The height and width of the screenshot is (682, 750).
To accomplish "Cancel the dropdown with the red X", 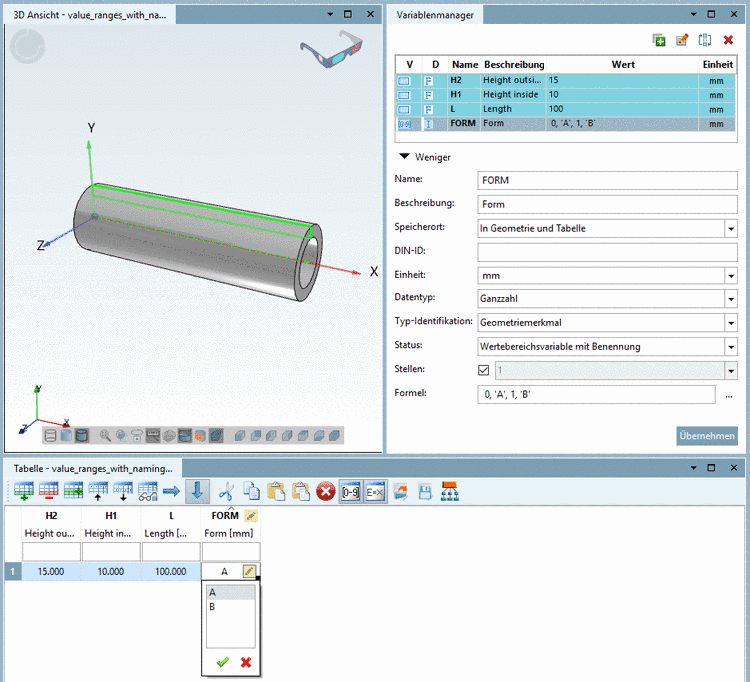I will (245, 662).
